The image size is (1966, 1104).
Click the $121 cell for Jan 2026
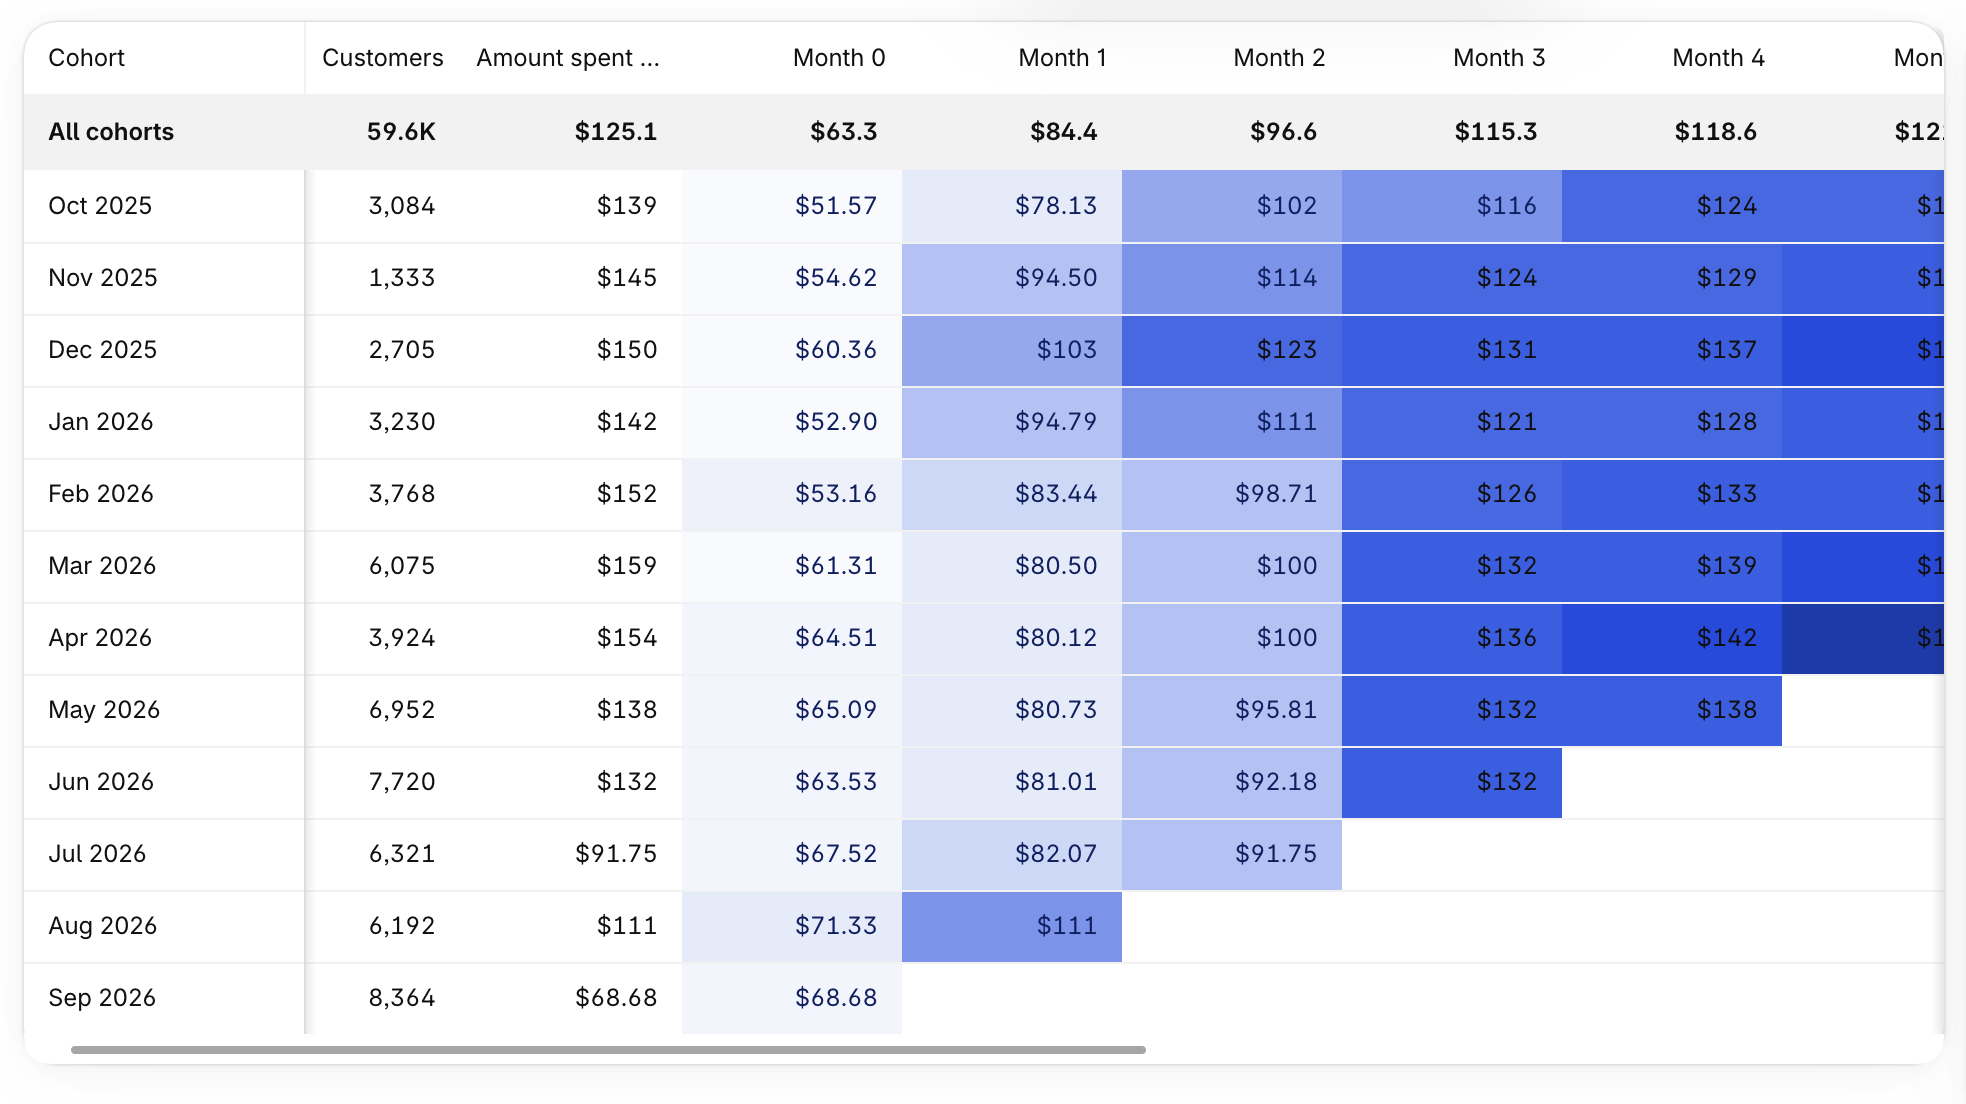coord(1452,422)
